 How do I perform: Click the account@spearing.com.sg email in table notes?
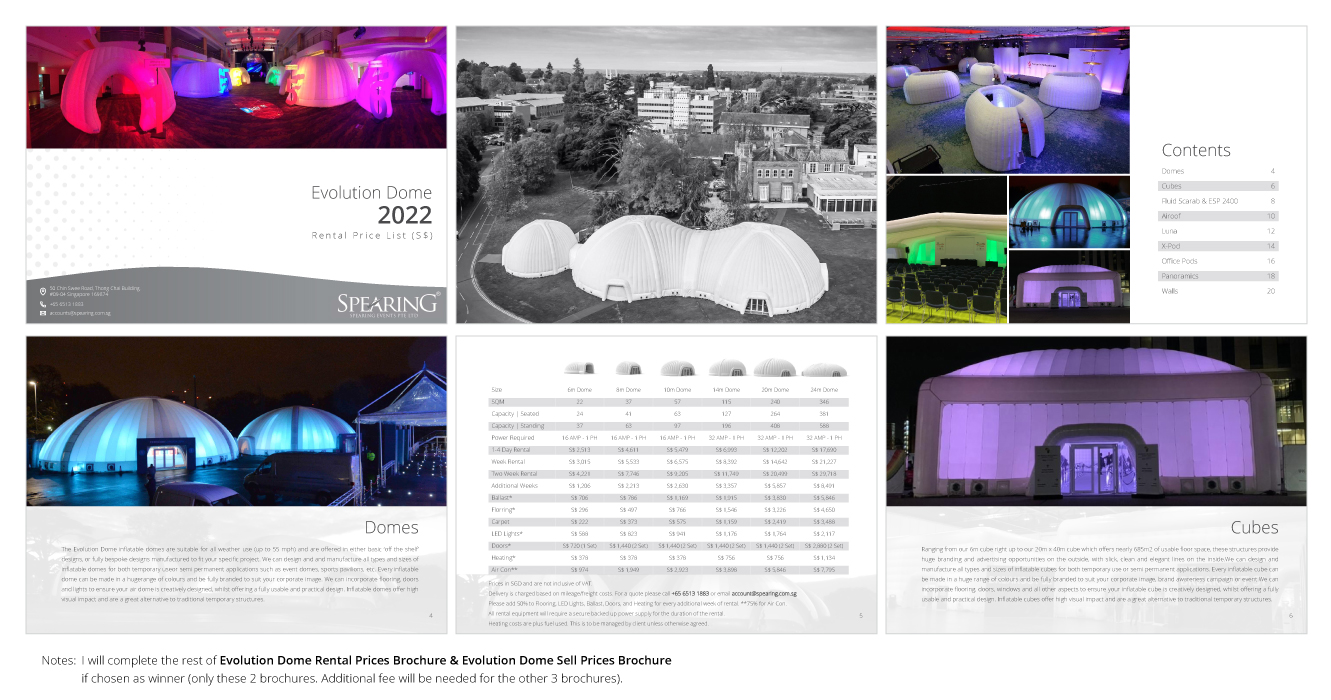coord(762,593)
